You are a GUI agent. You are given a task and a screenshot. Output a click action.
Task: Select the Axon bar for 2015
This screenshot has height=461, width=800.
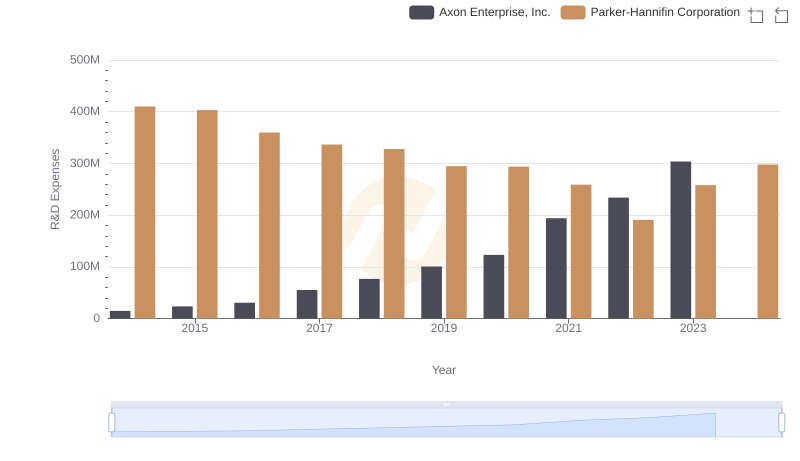coord(183,313)
